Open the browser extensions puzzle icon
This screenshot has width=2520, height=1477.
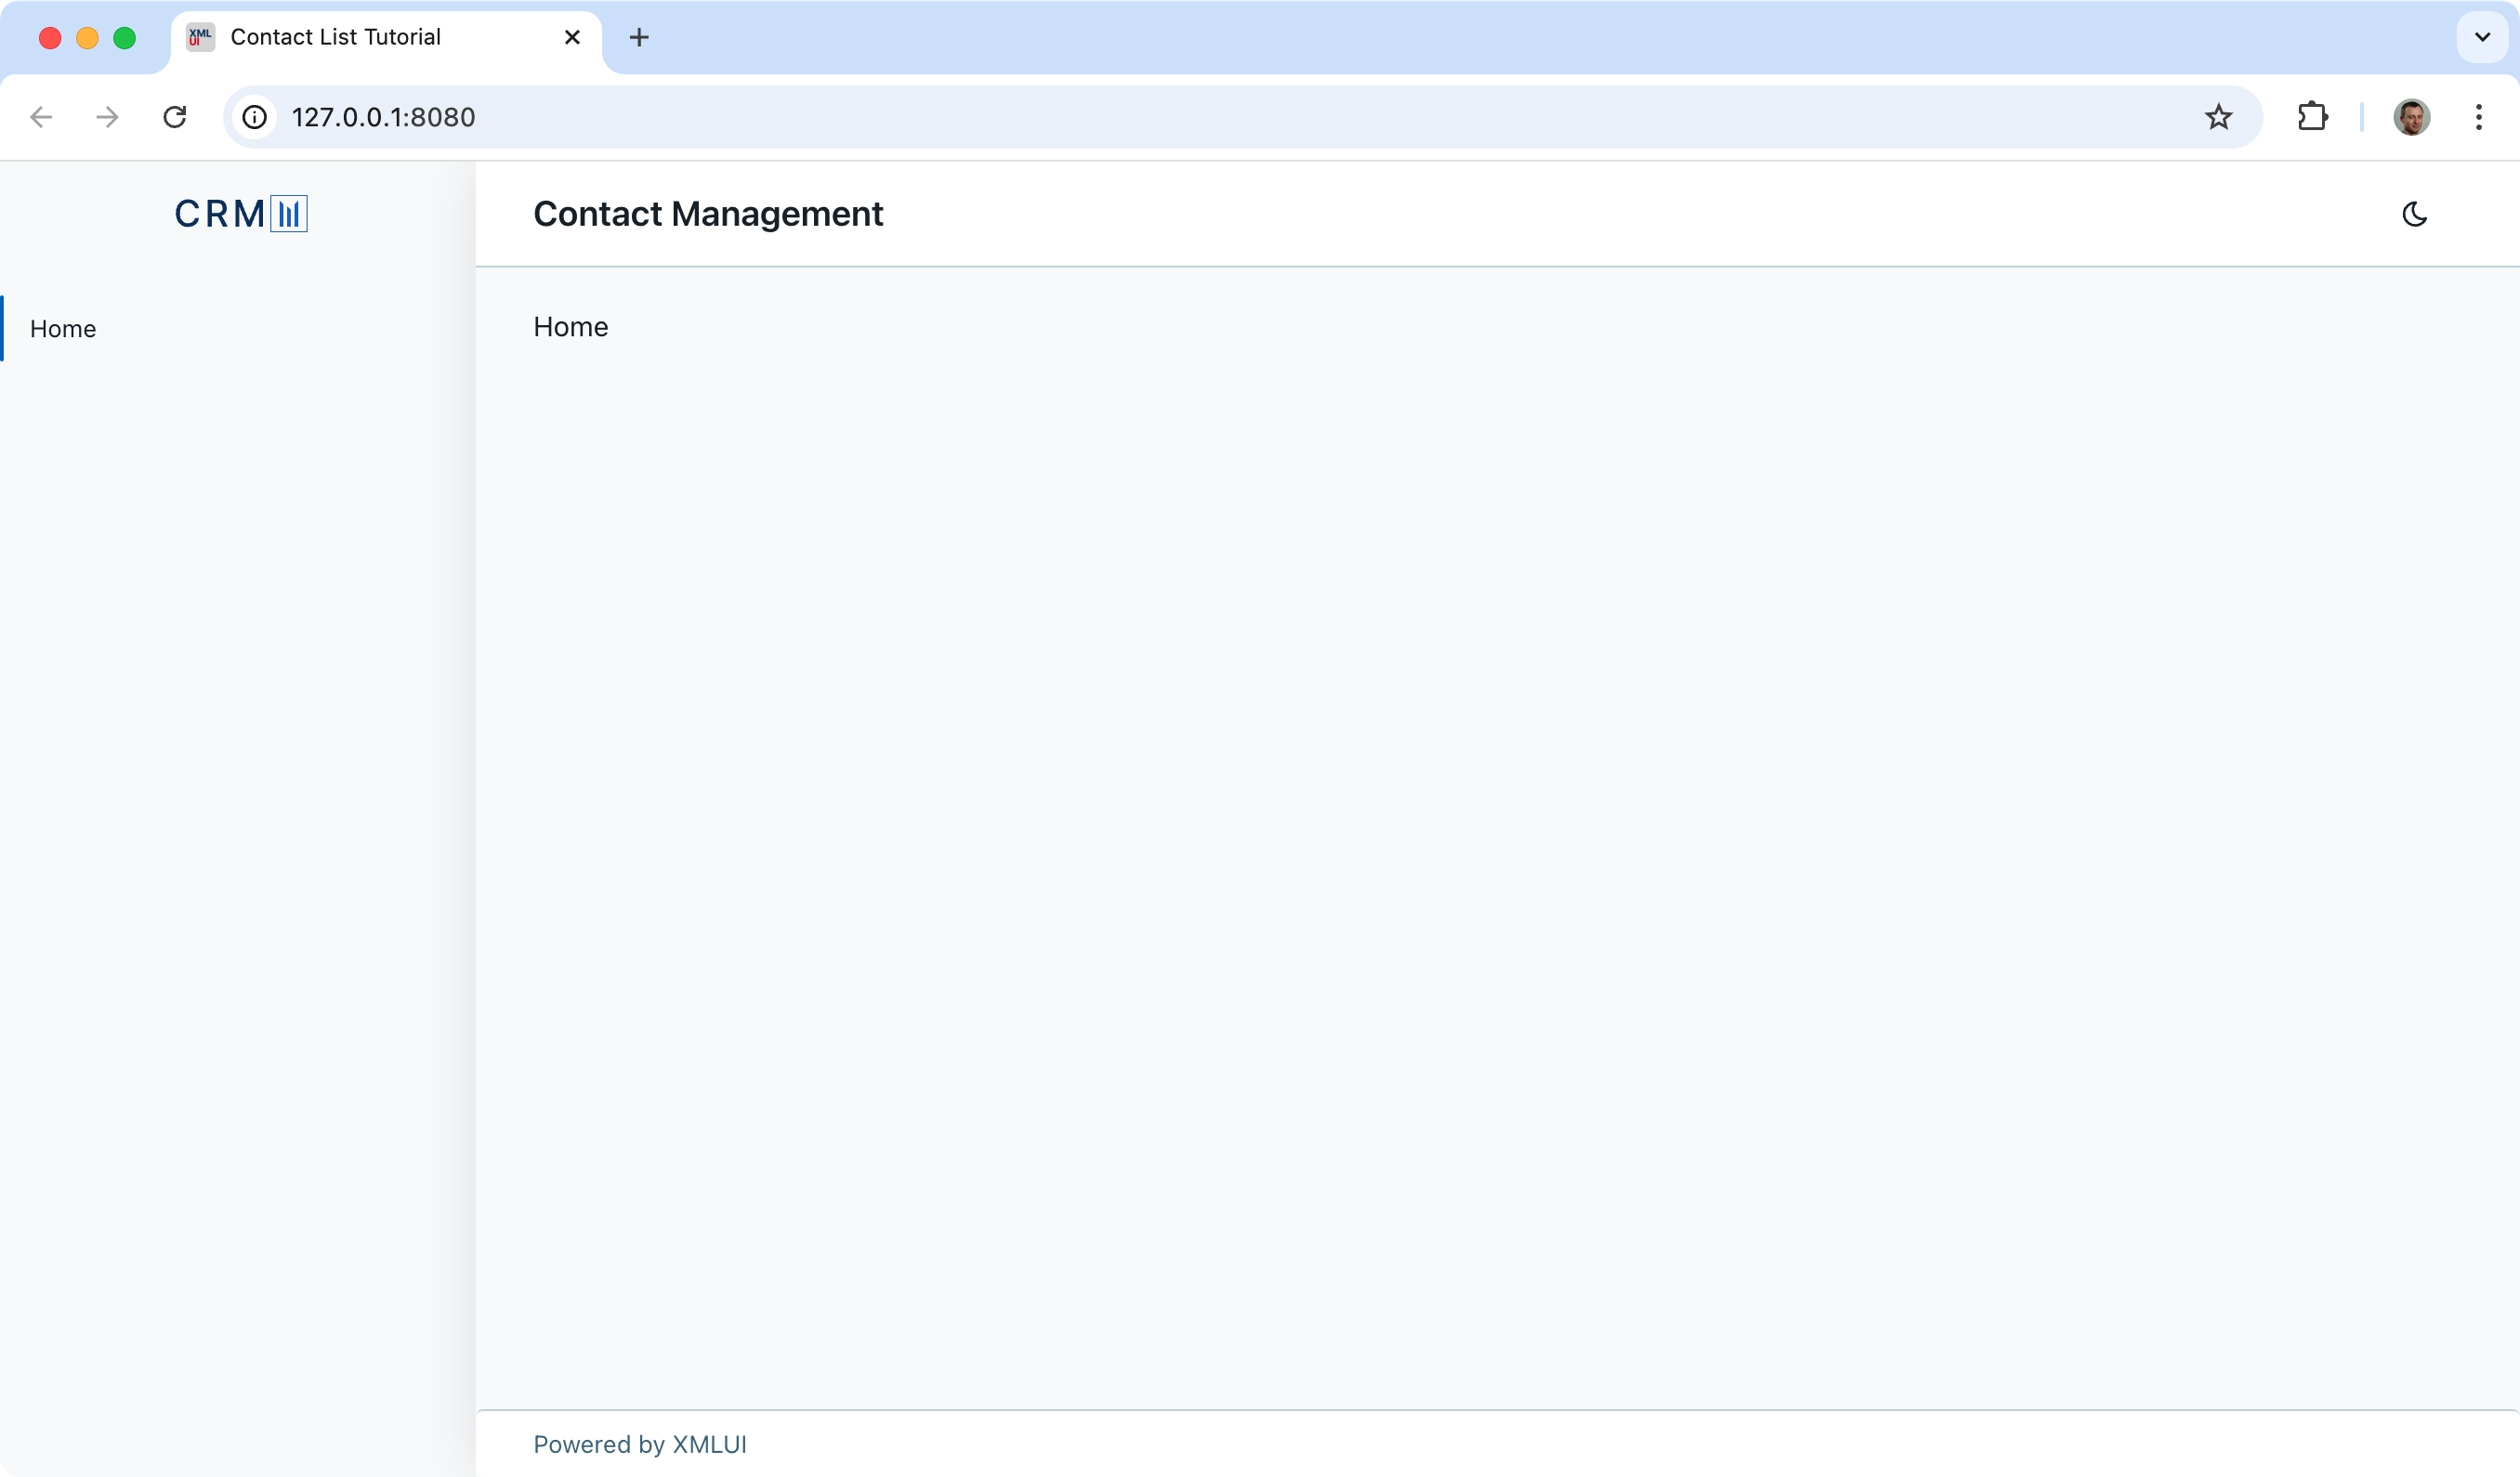point(2311,117)
